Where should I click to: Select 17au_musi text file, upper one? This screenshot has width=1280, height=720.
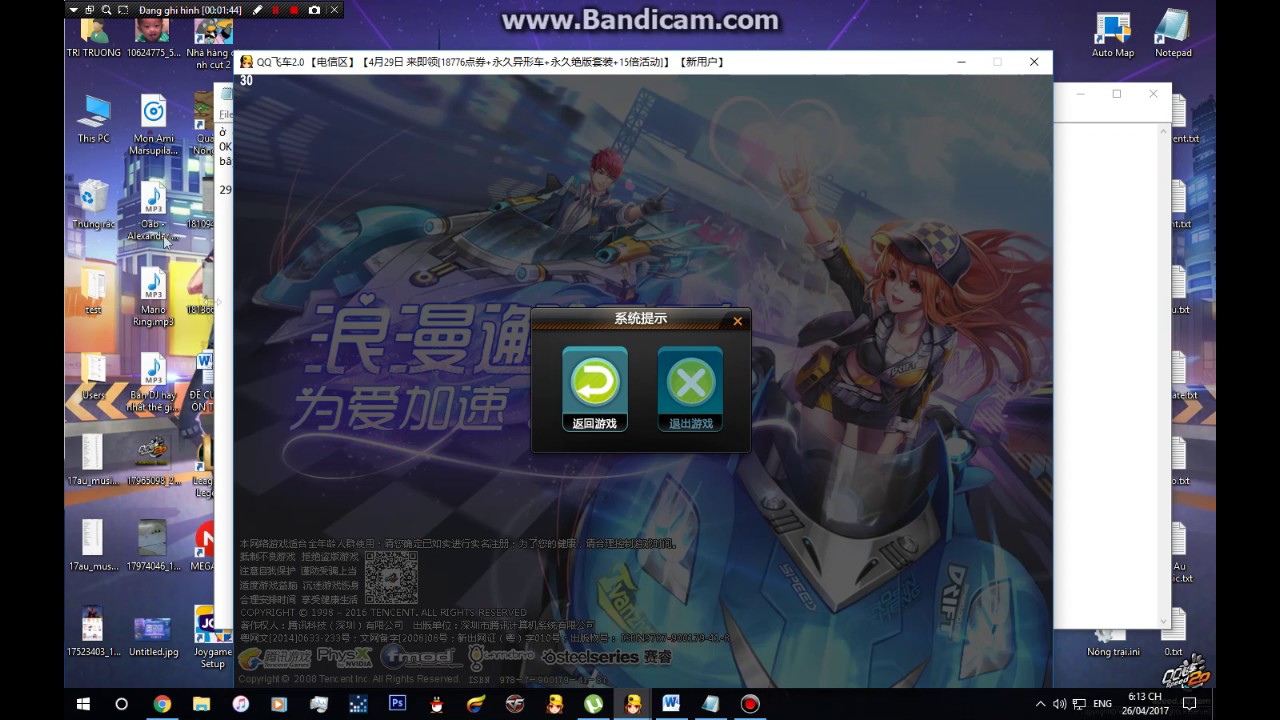point(93,460)
